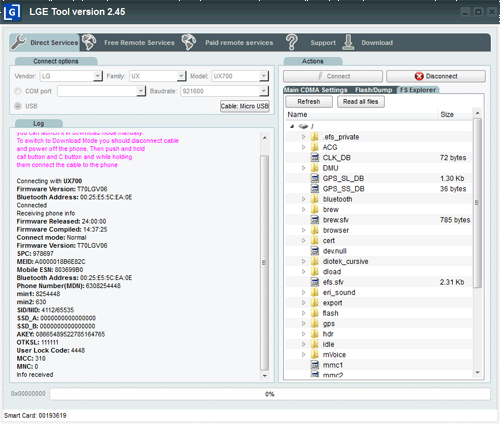Viewport: 500px width, 424px height.
Task: Expand the dload folder
Action: pos(303,272)
